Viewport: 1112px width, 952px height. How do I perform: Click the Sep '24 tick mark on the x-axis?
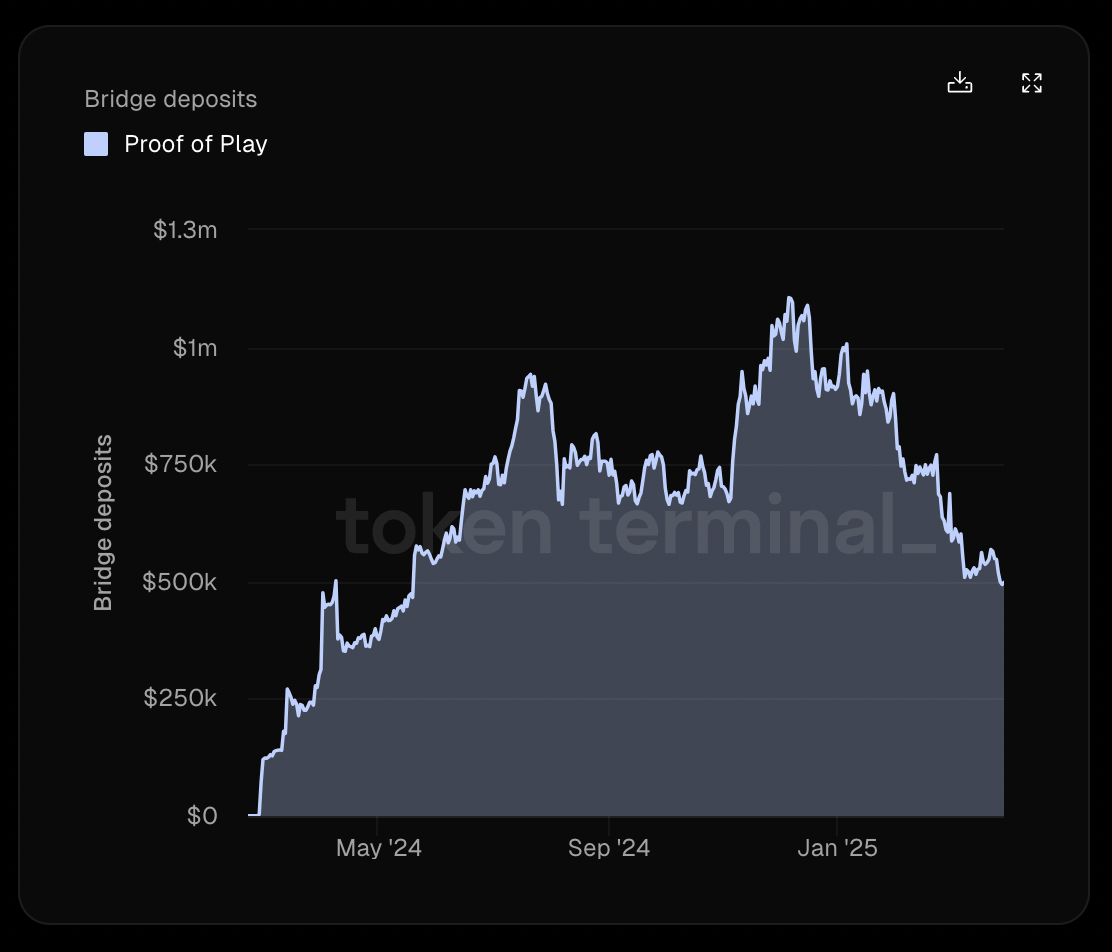pyautogui.click(x=609, y=825)
